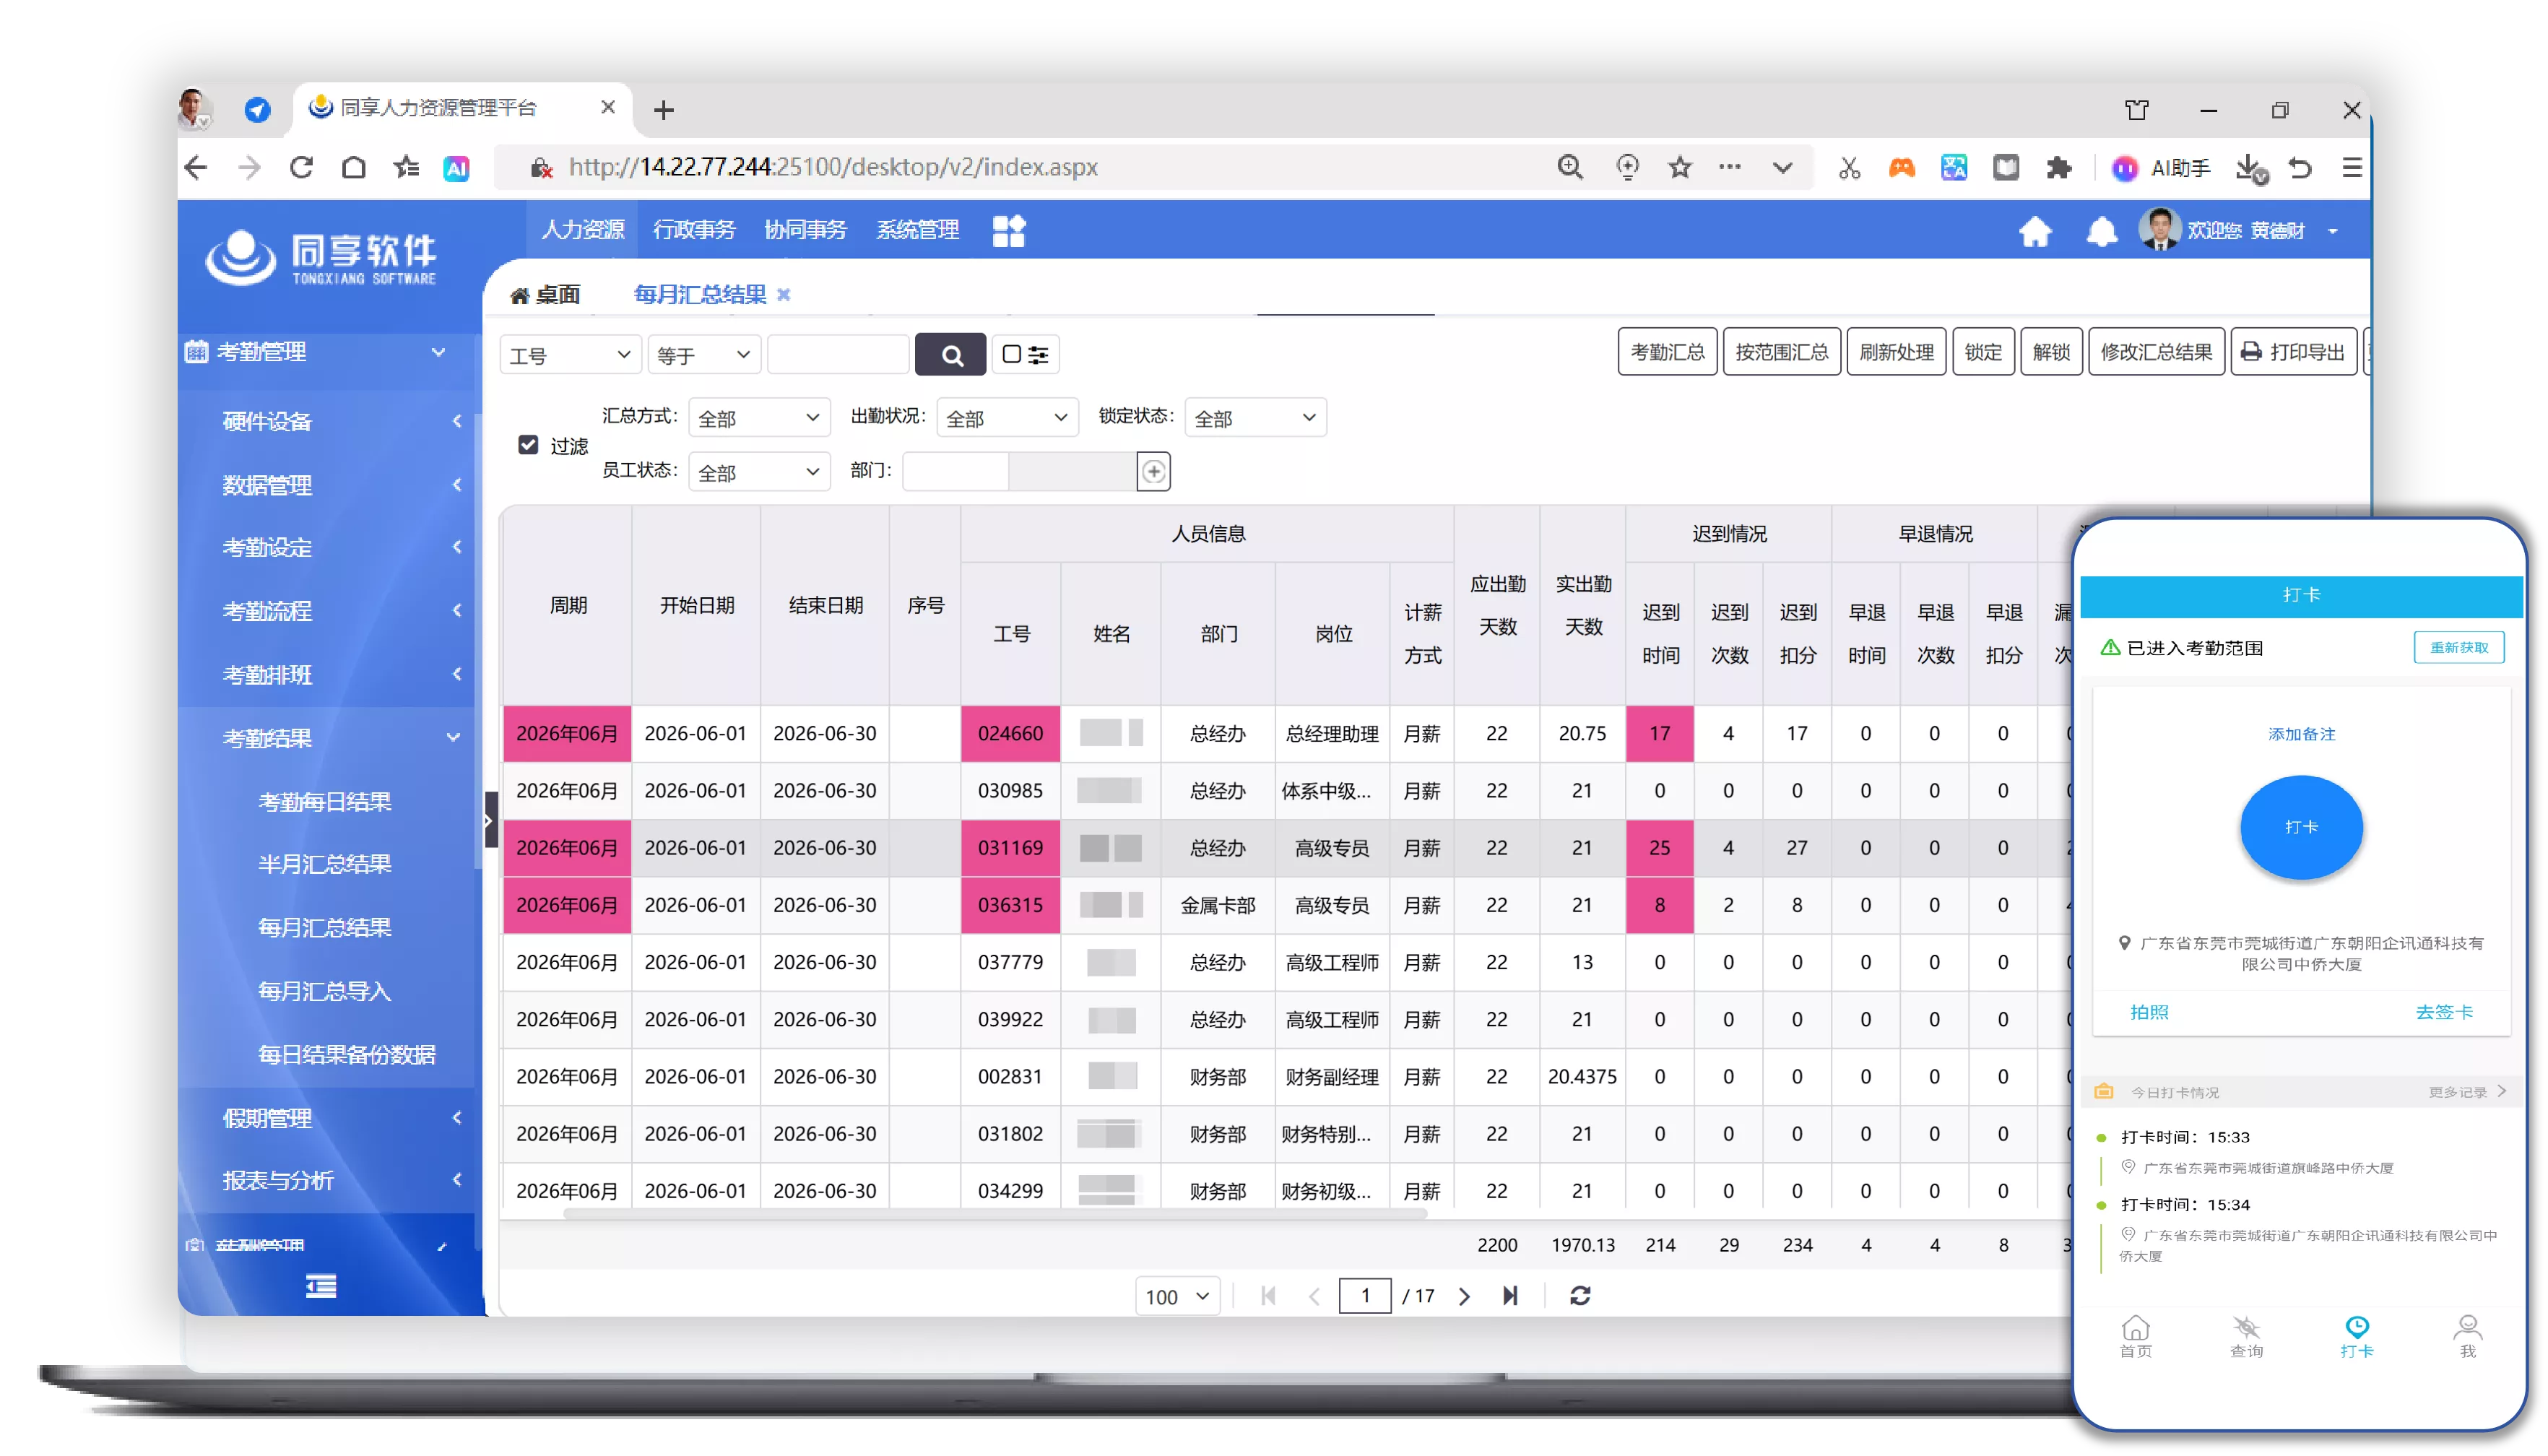
Task: Open the 等于 operator dropdown
Action: click(x=704, y=355)
